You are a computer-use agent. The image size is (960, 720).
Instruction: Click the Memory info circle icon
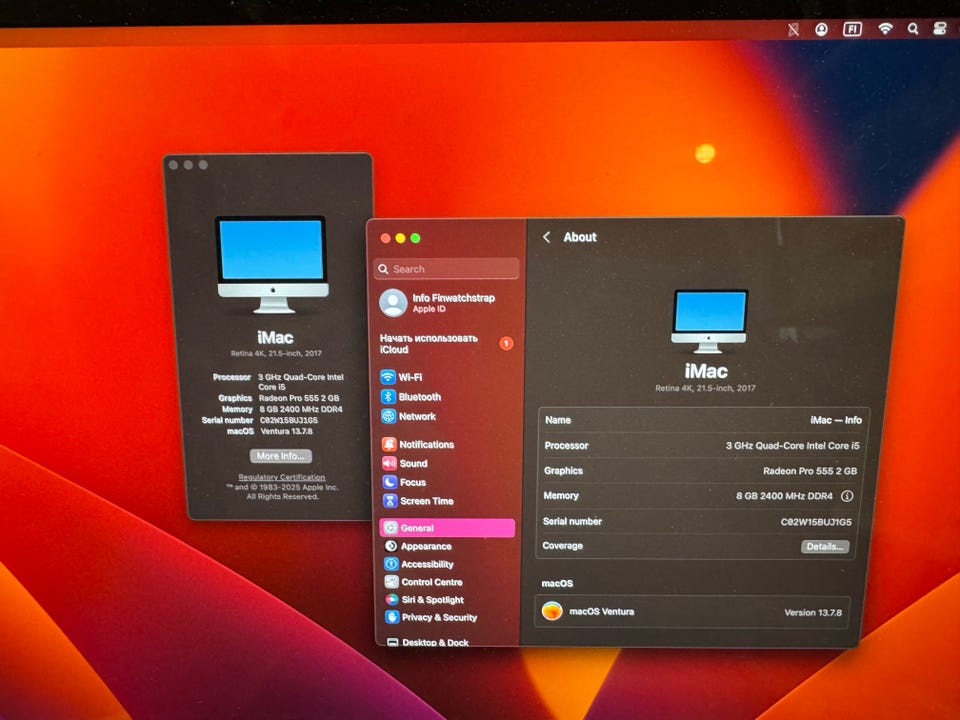click(847, 496)
